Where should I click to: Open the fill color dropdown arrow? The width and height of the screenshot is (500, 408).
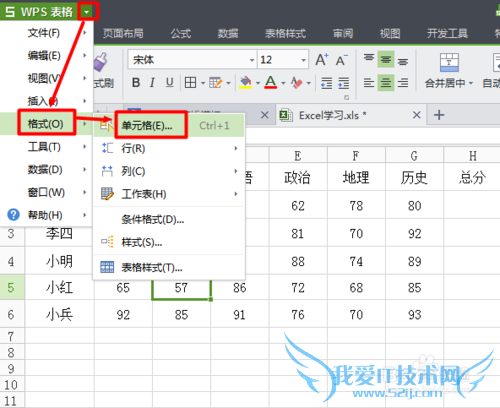pos(258,83)
